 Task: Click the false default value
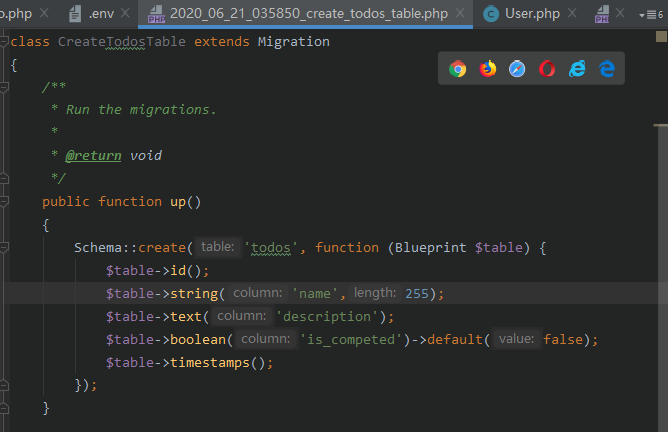pyautogui.click(x=563, y=339)
